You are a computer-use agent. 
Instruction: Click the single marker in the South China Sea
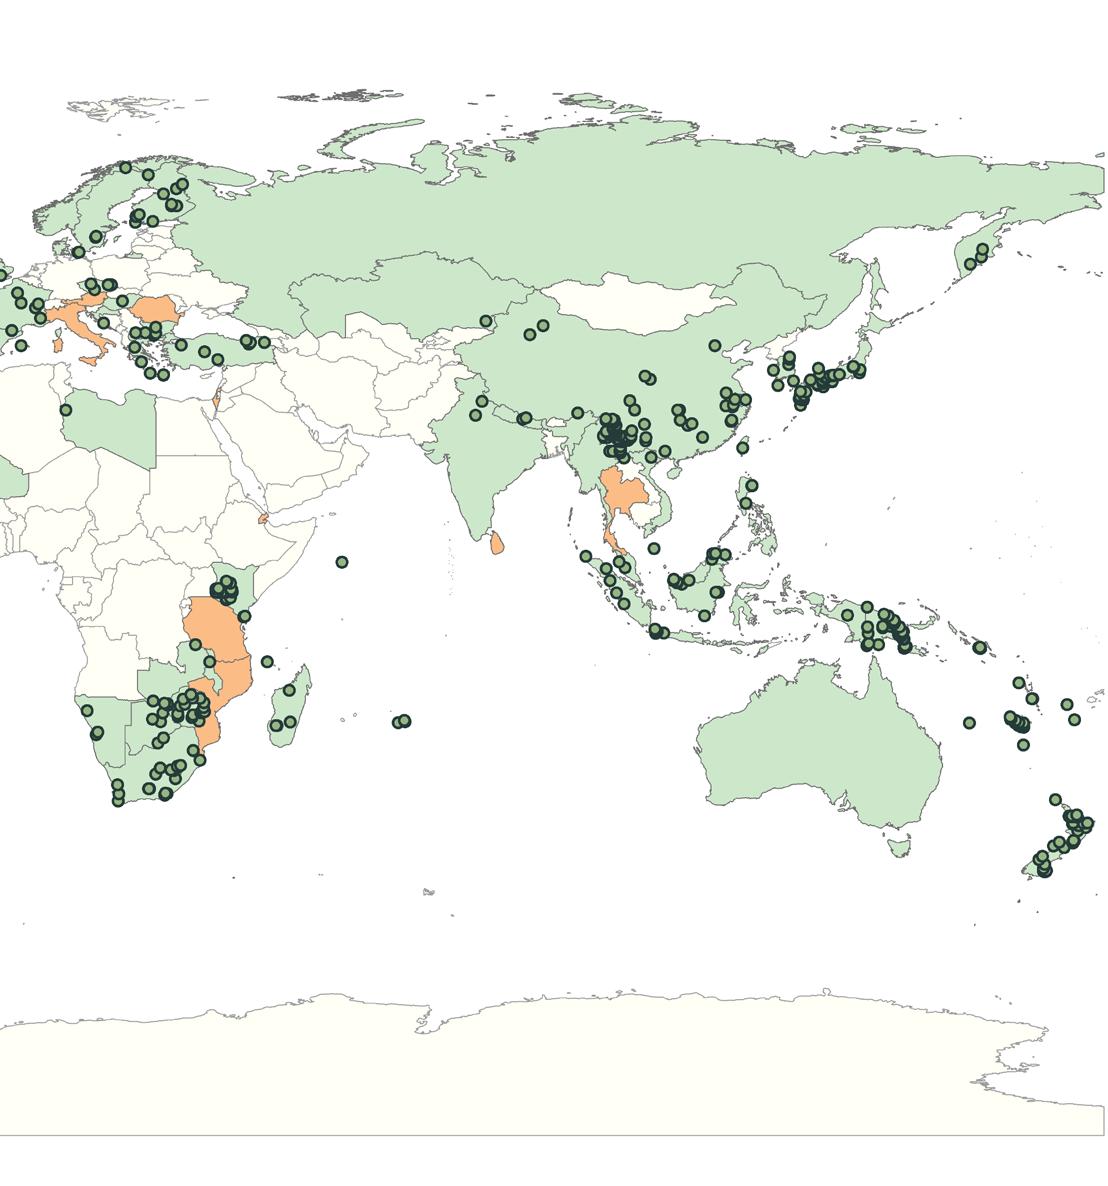[x=654, y=548]
